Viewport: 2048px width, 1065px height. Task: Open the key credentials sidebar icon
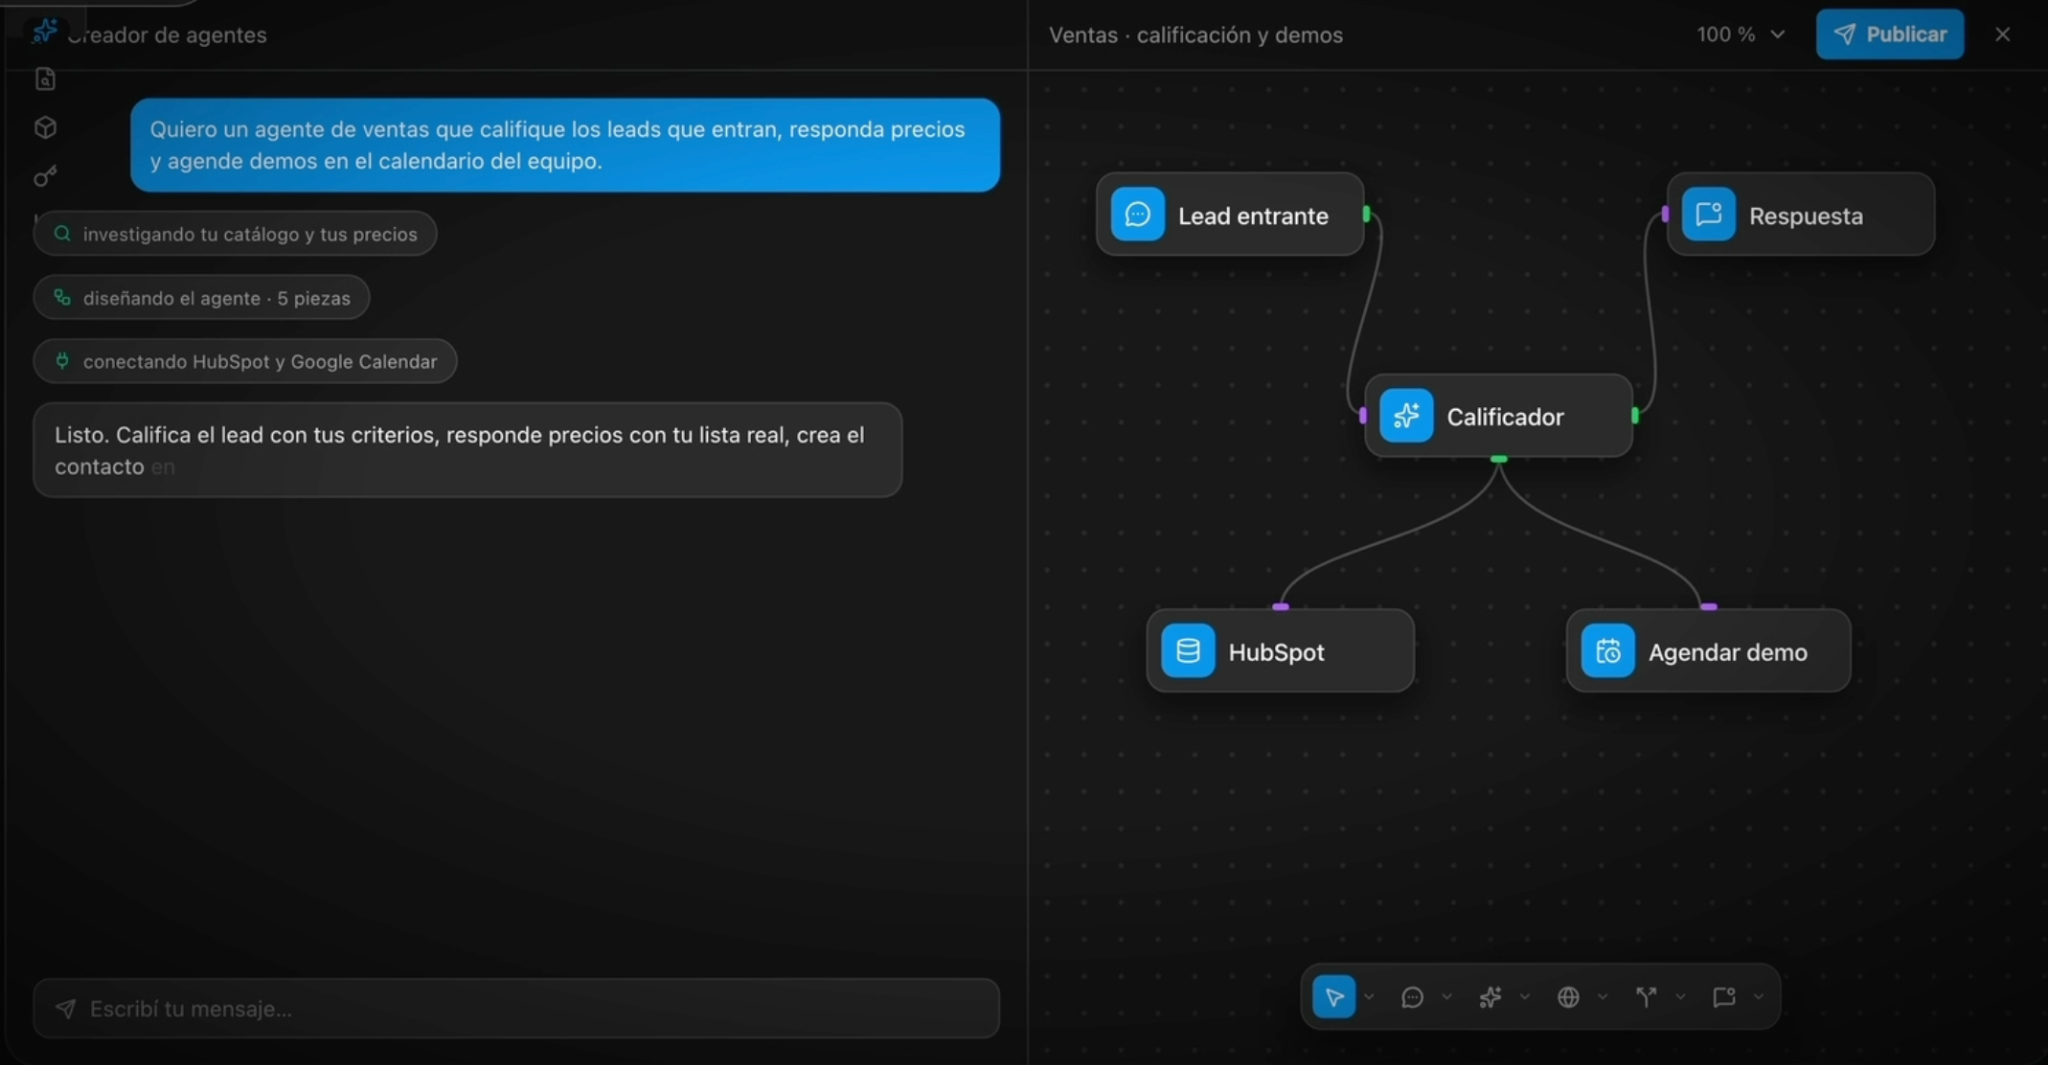tap(45, 176)
